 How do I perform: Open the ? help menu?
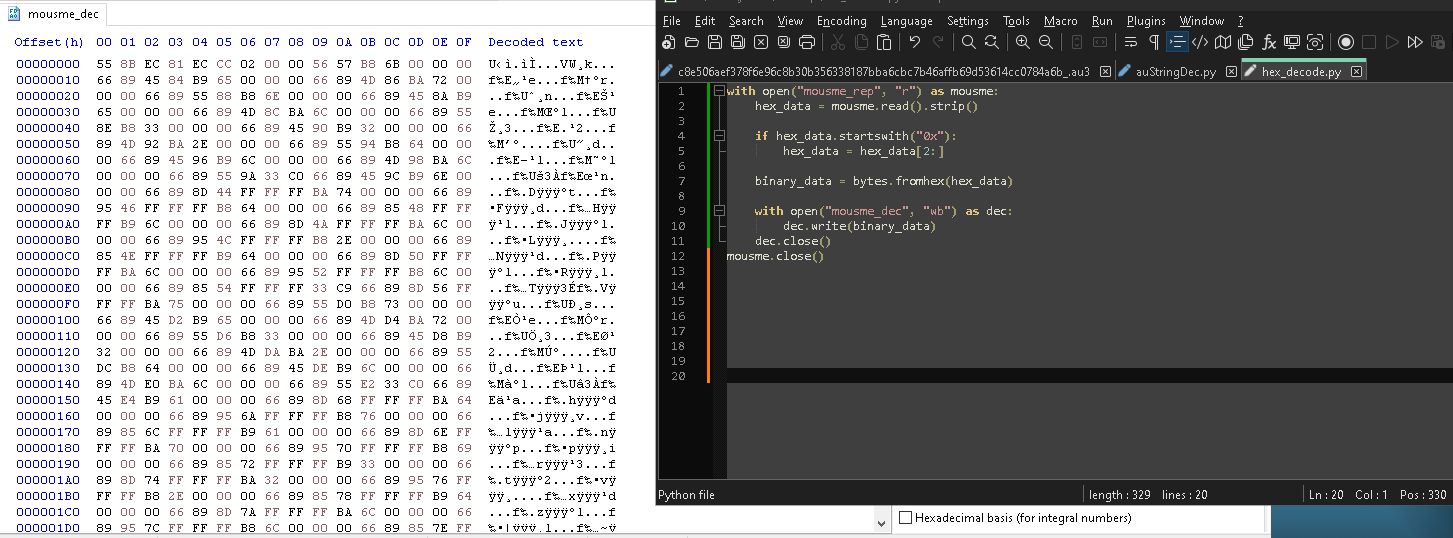pos(1241,21)
